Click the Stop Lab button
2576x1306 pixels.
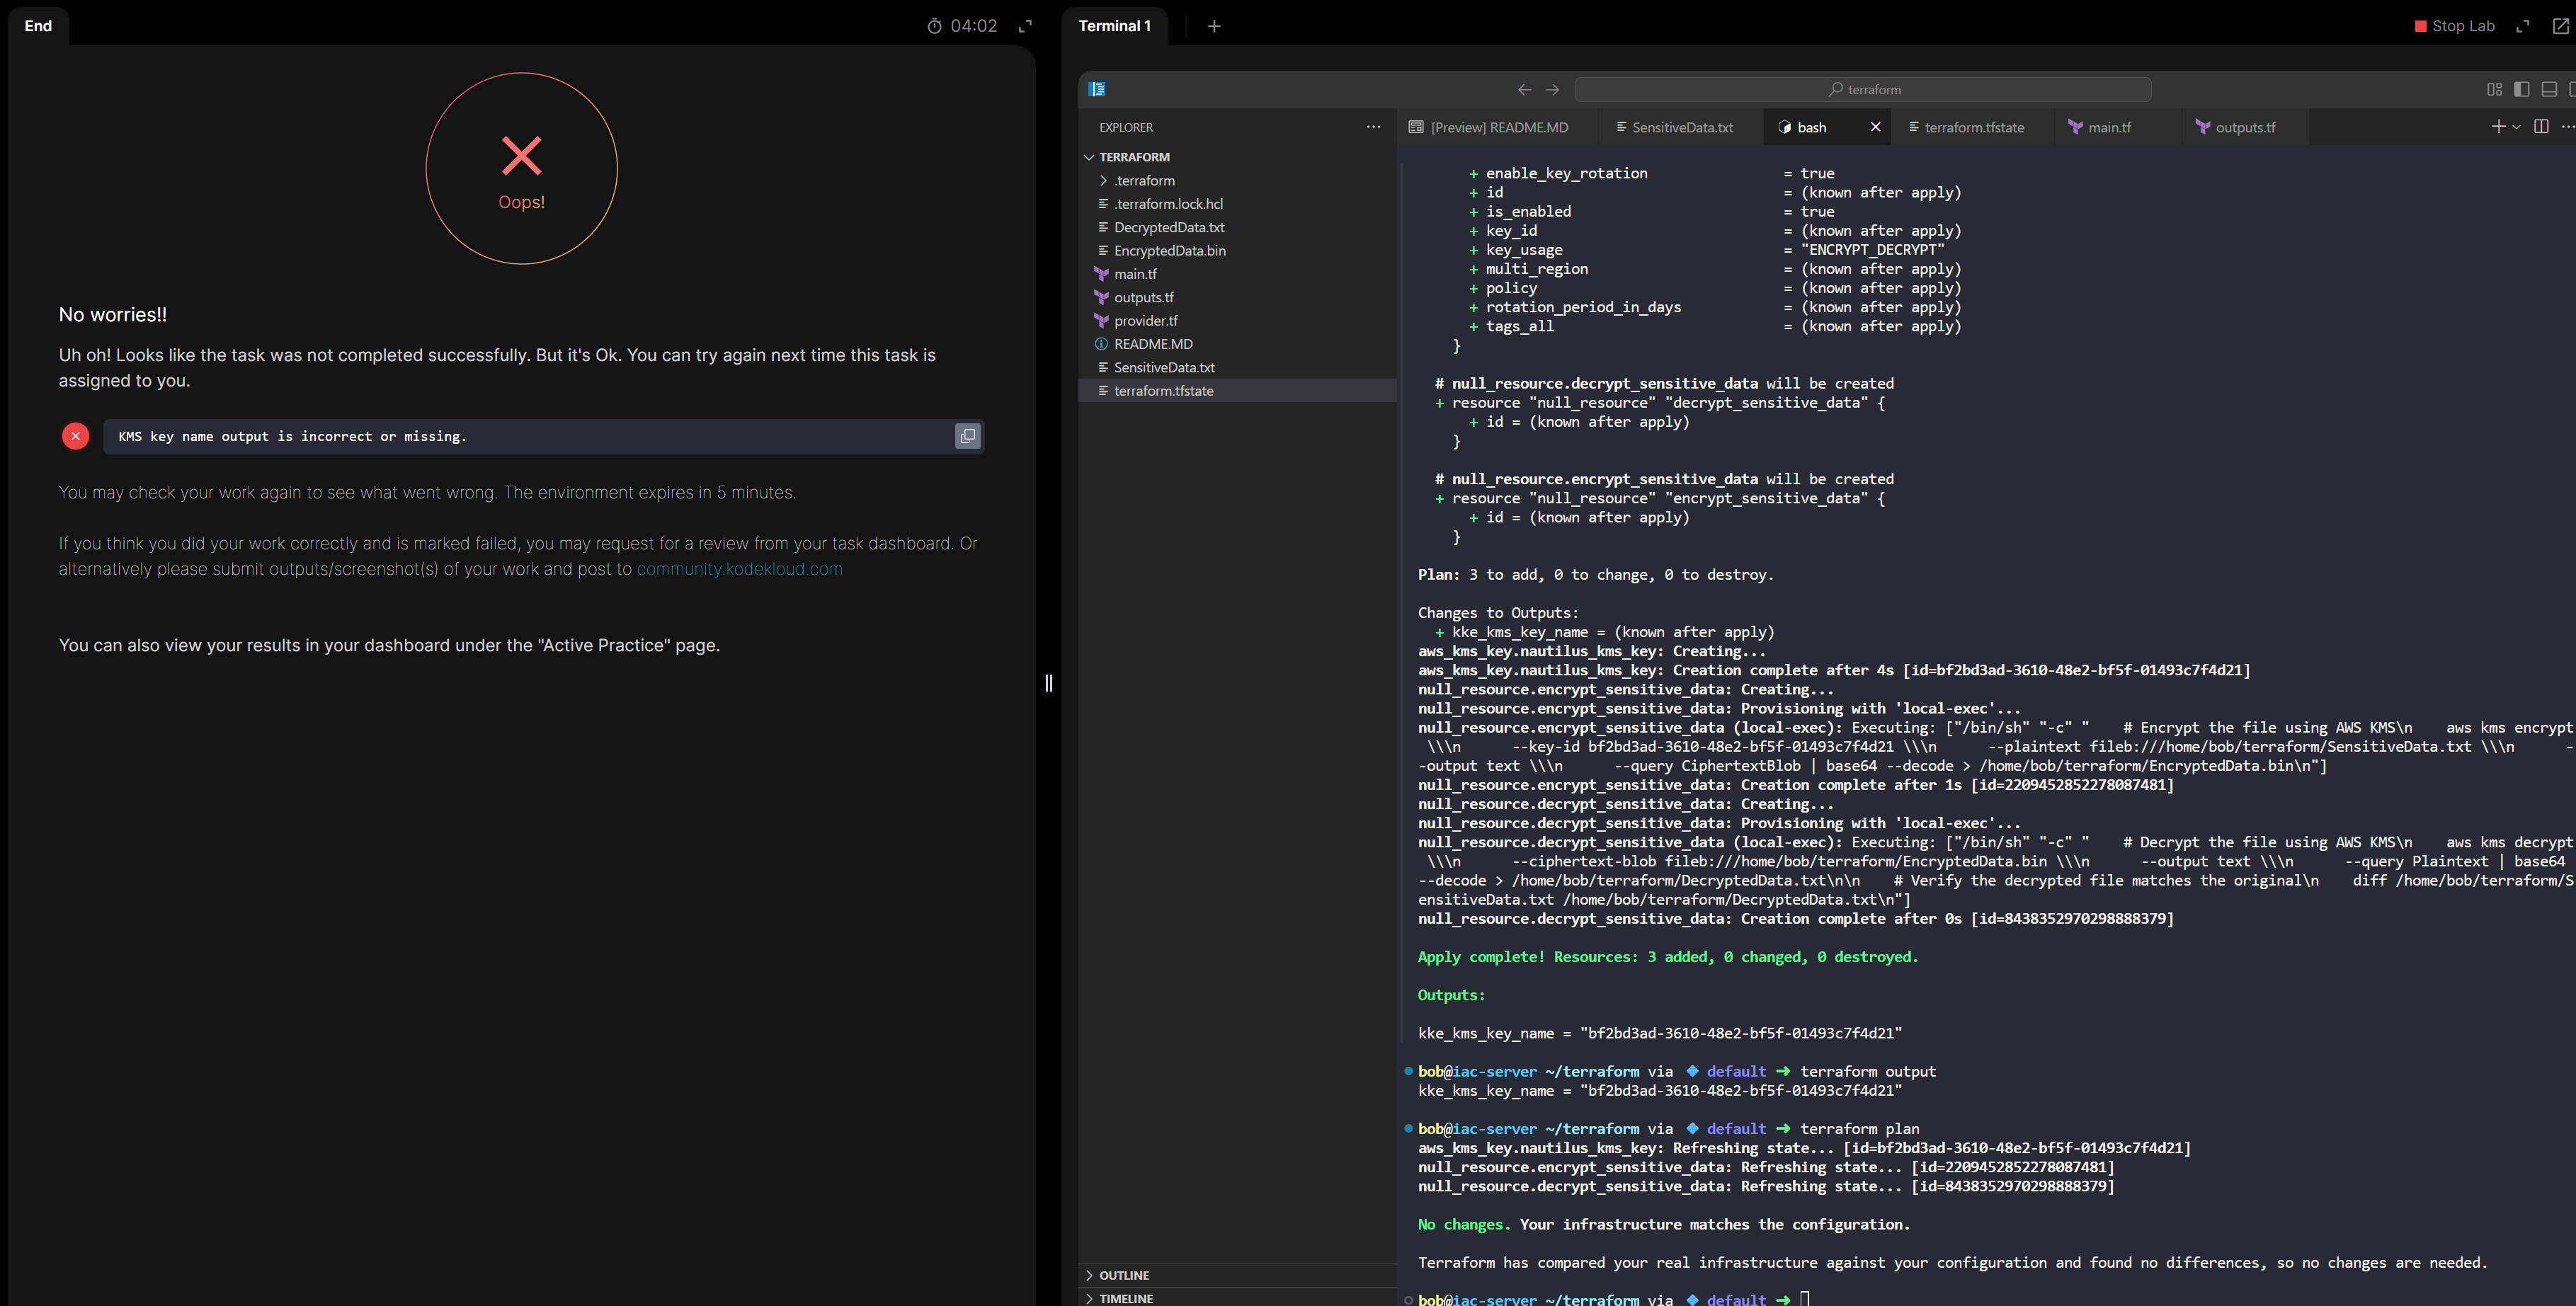2455,26
